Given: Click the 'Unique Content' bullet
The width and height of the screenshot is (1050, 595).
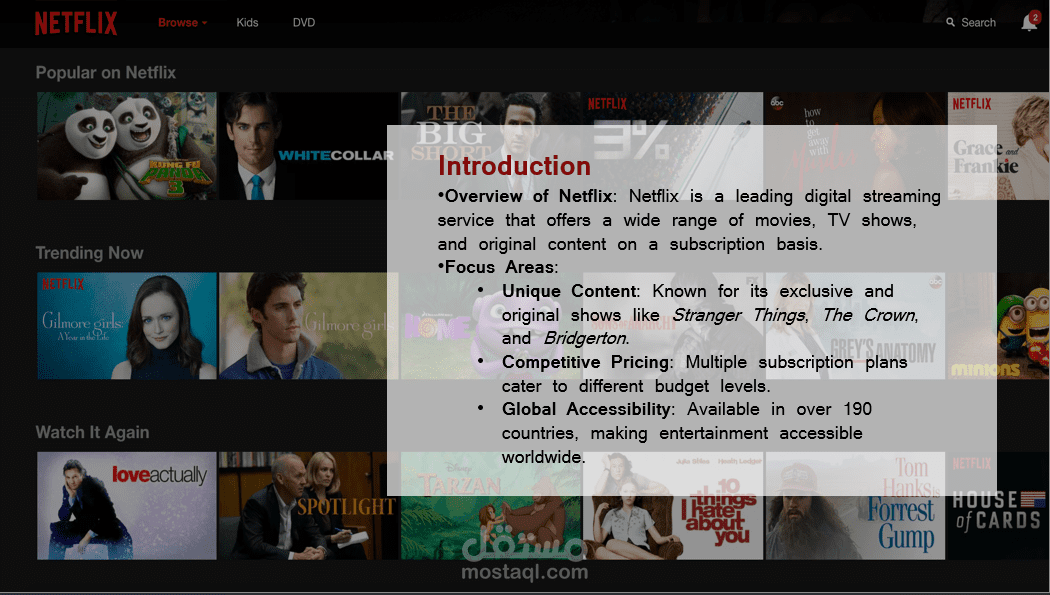Looking at the screenshot, I should (x=569, y=291).
